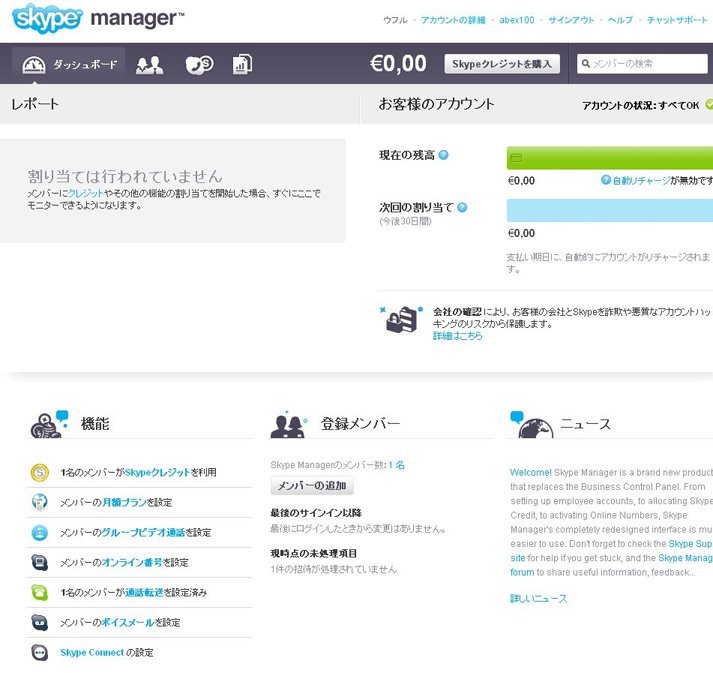Click Skypeクレジットを購入 button
713x673 pixels.
502,64
